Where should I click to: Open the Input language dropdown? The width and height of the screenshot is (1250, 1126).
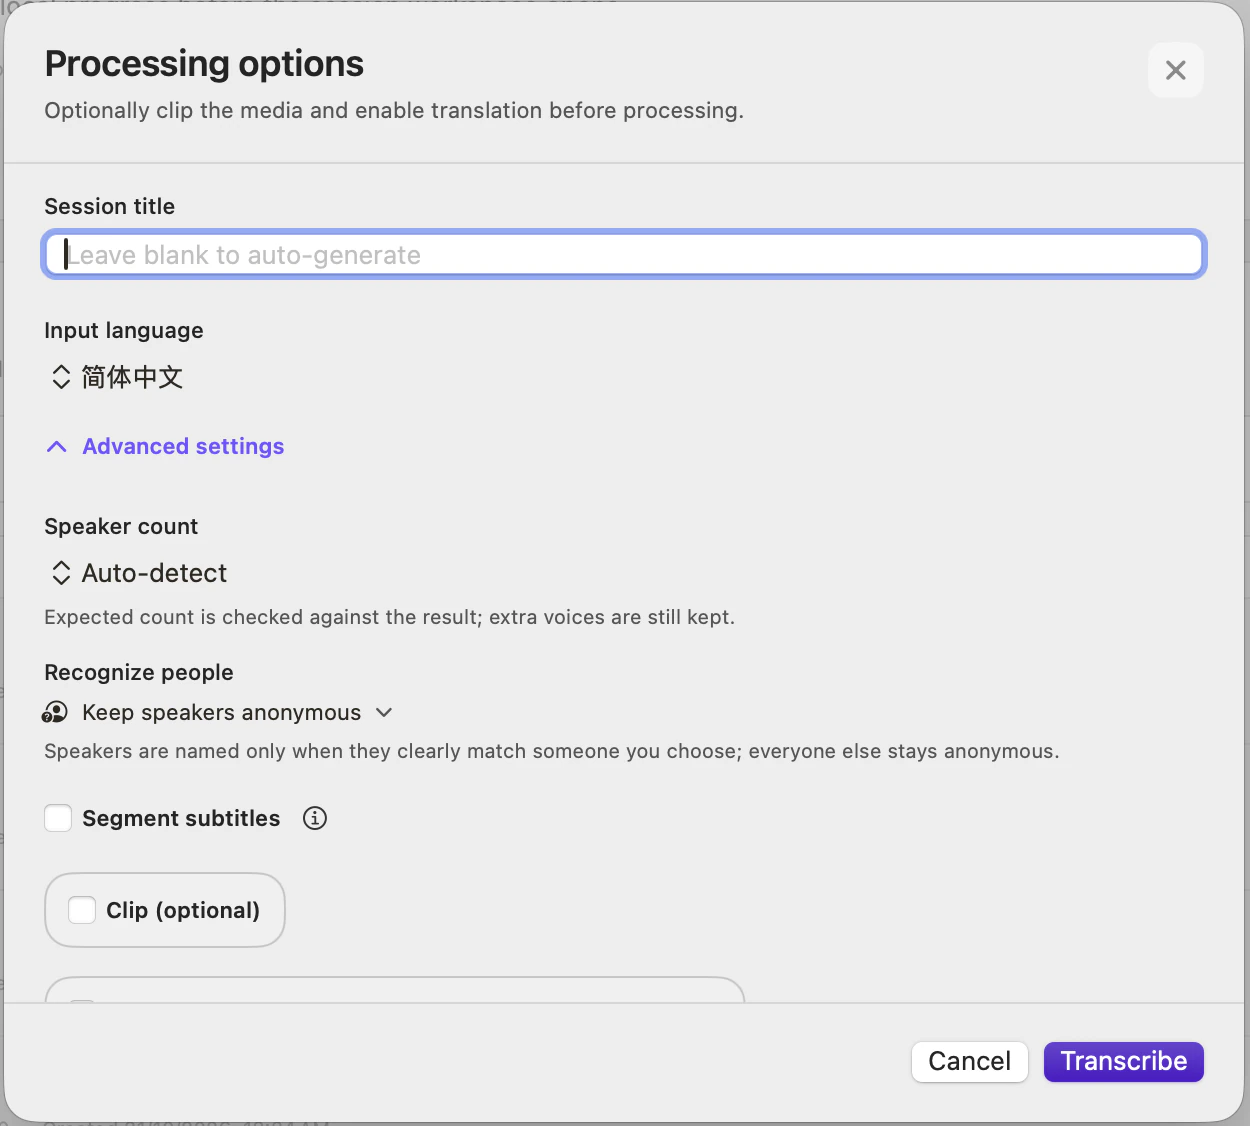click(117, 377)
